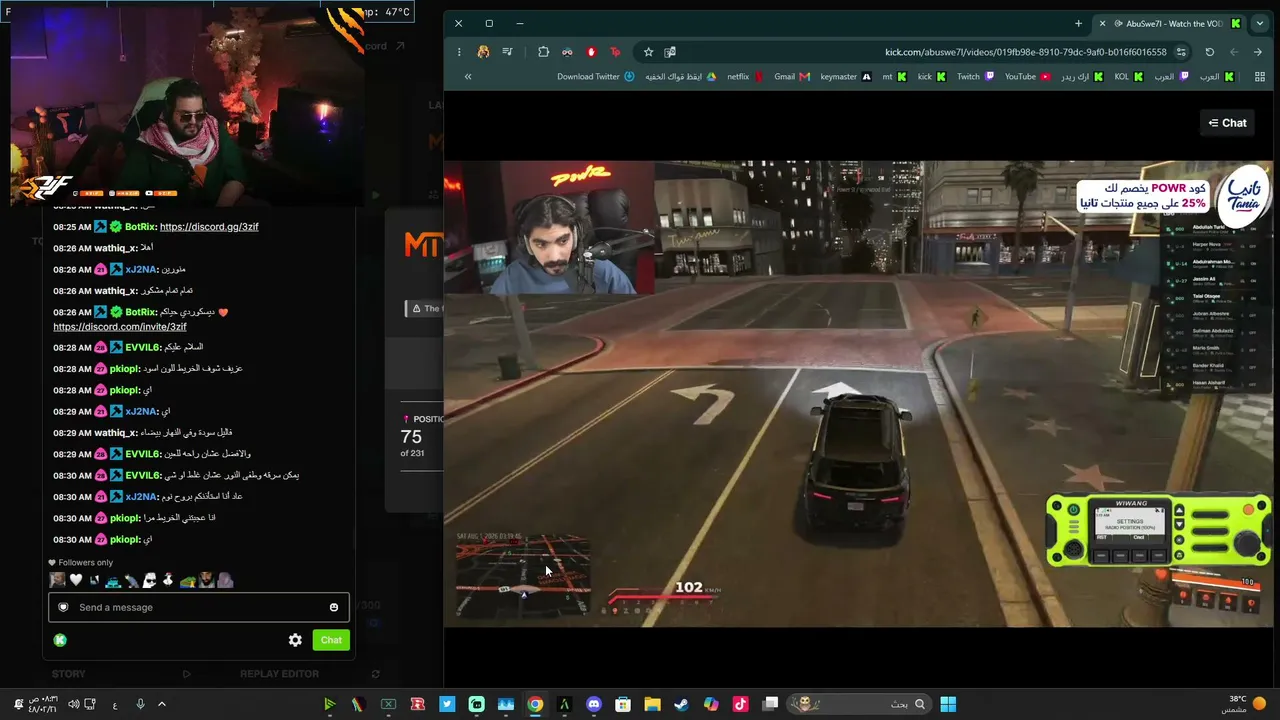Click the VOD video player
Viewport: 1280px width, 720px height.
pyautogui.click(x=859, y=394)
